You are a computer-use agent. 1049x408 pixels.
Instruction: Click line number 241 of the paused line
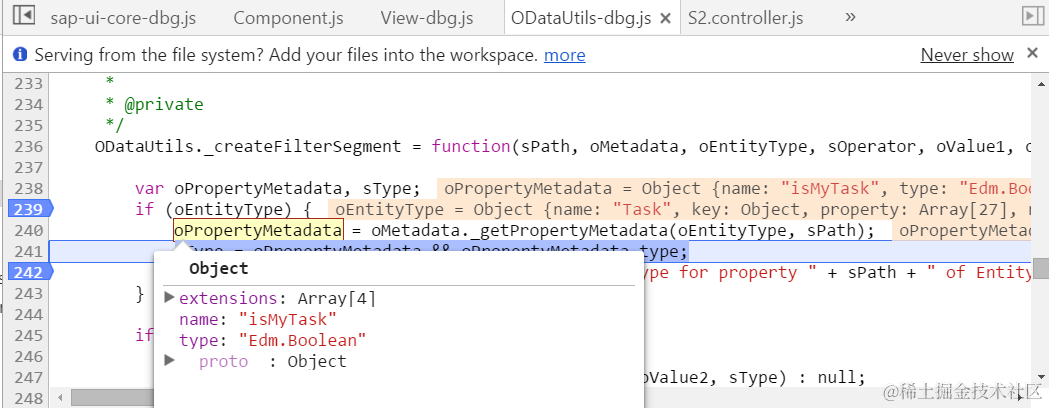click(28, 251)
